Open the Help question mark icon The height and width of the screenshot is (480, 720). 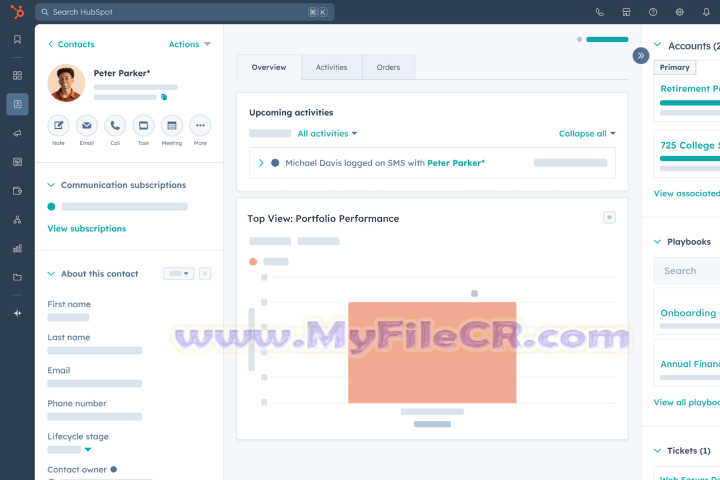click(x=653, y=12)
